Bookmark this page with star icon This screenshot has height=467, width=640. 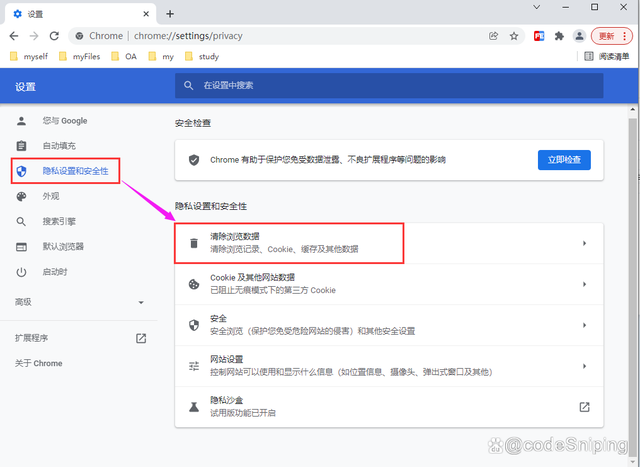[514, 36]
